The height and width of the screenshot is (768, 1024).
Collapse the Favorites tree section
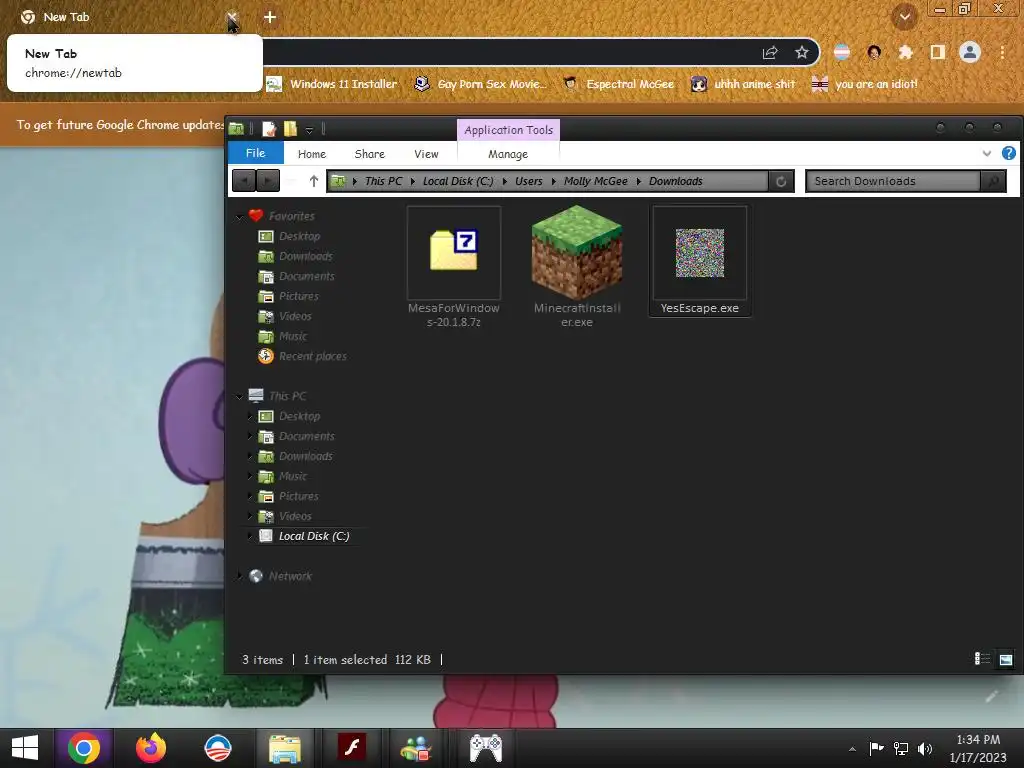240,216
